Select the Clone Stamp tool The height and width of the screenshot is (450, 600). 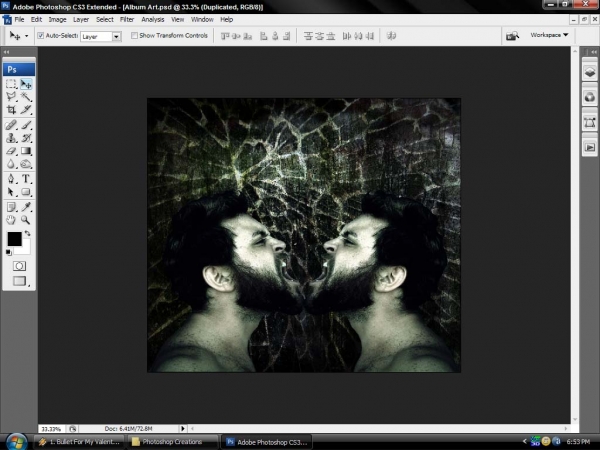(11, 138)
